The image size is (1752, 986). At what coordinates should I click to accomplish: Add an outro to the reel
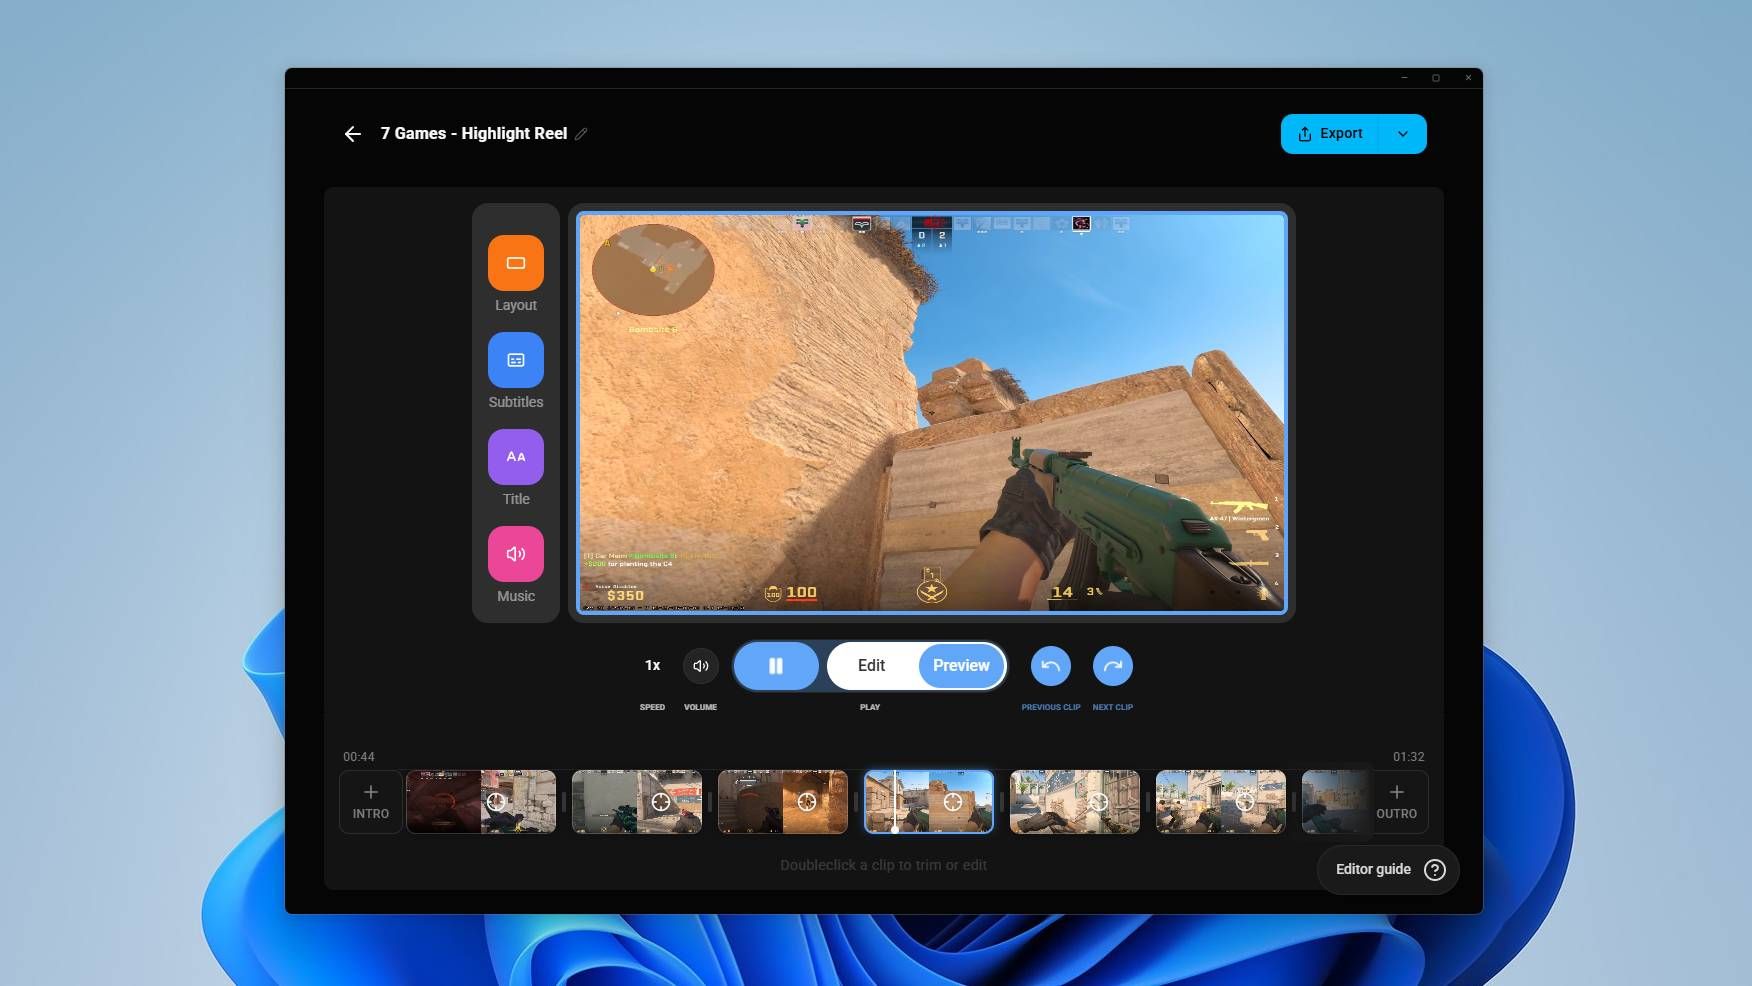tap(1397, 801)
